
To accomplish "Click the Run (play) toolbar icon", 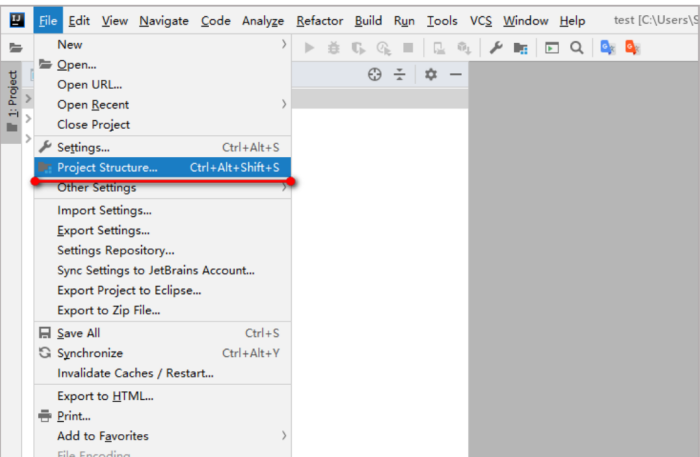I will 309,47.
